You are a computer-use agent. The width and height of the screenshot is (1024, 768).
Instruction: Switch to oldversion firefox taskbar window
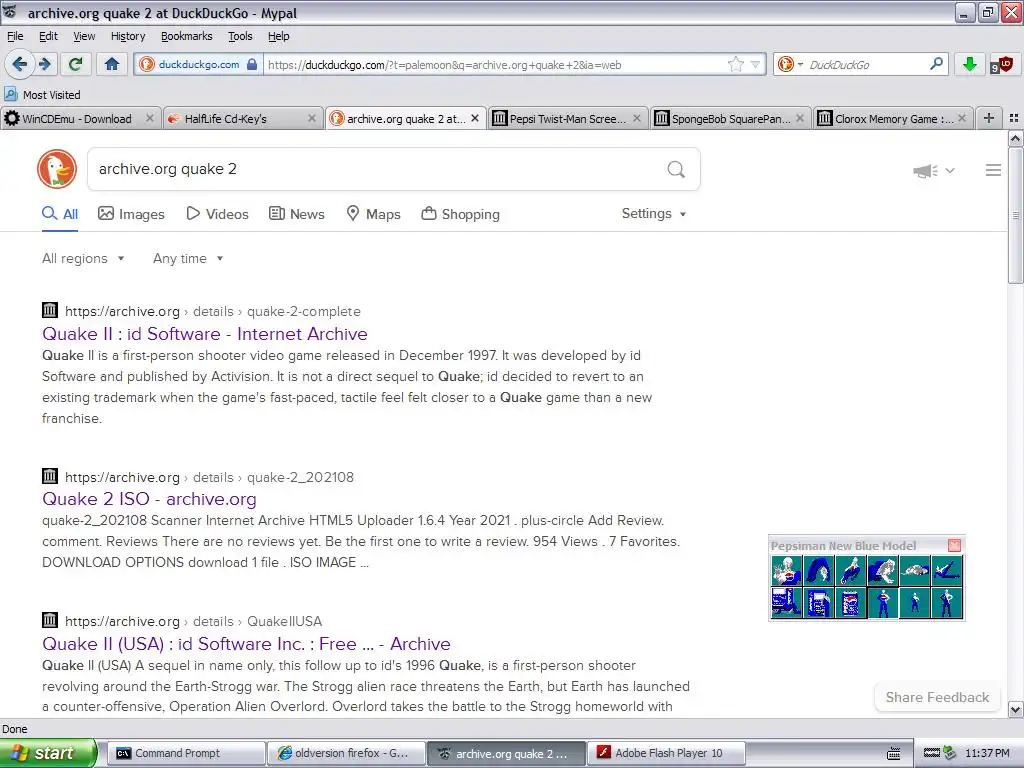[x=346, y=753]
